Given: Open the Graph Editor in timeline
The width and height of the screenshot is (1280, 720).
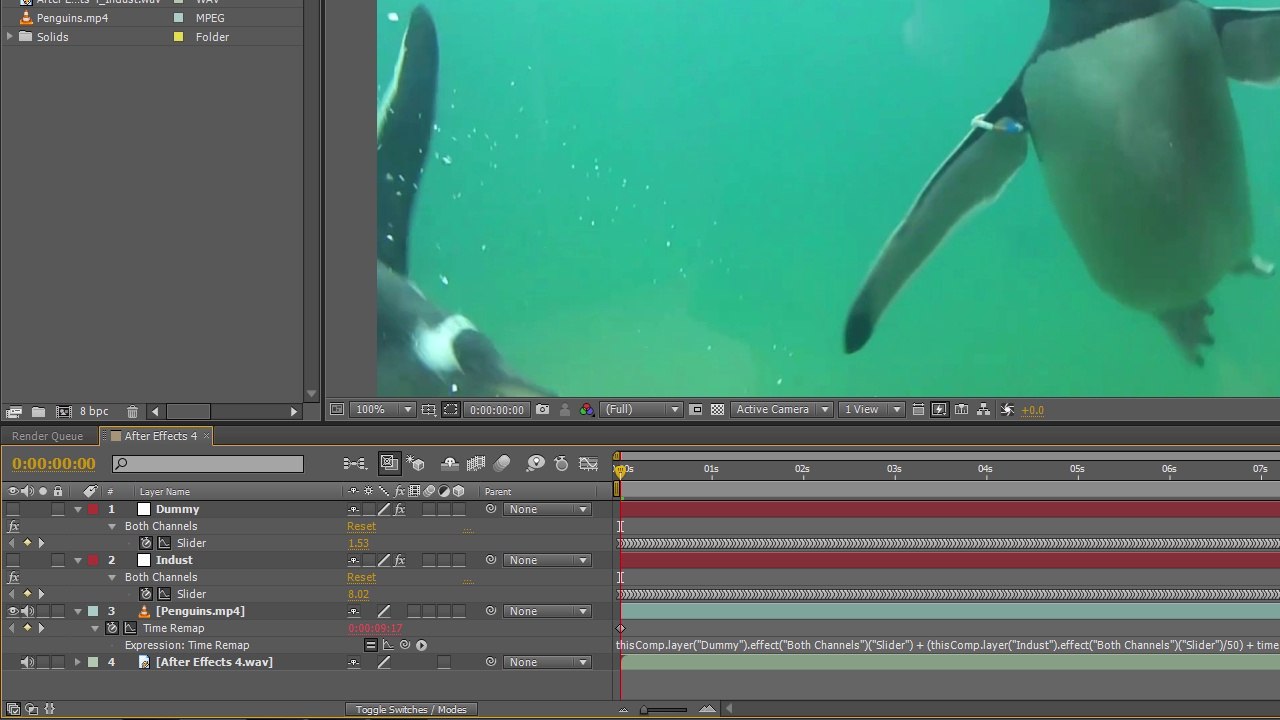Looking at the screenshot, I should click(x=589, y=464).
